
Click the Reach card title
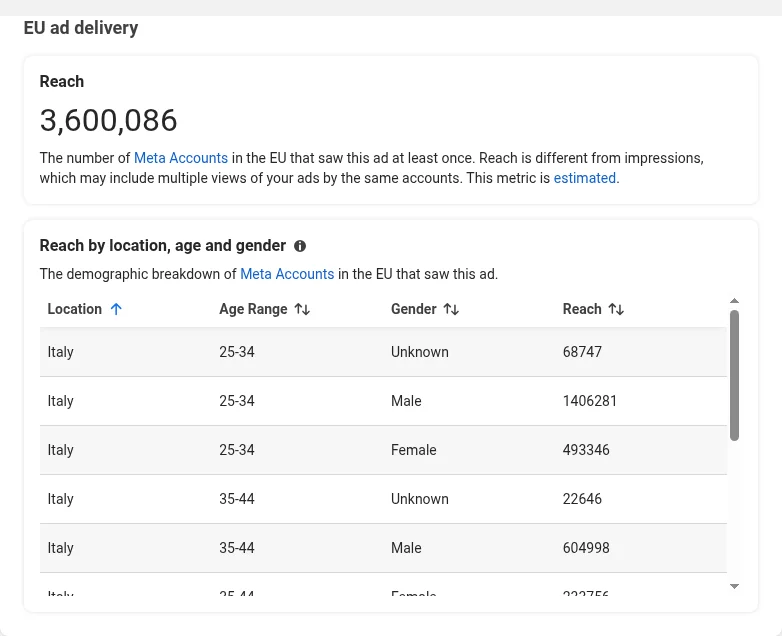62,81
